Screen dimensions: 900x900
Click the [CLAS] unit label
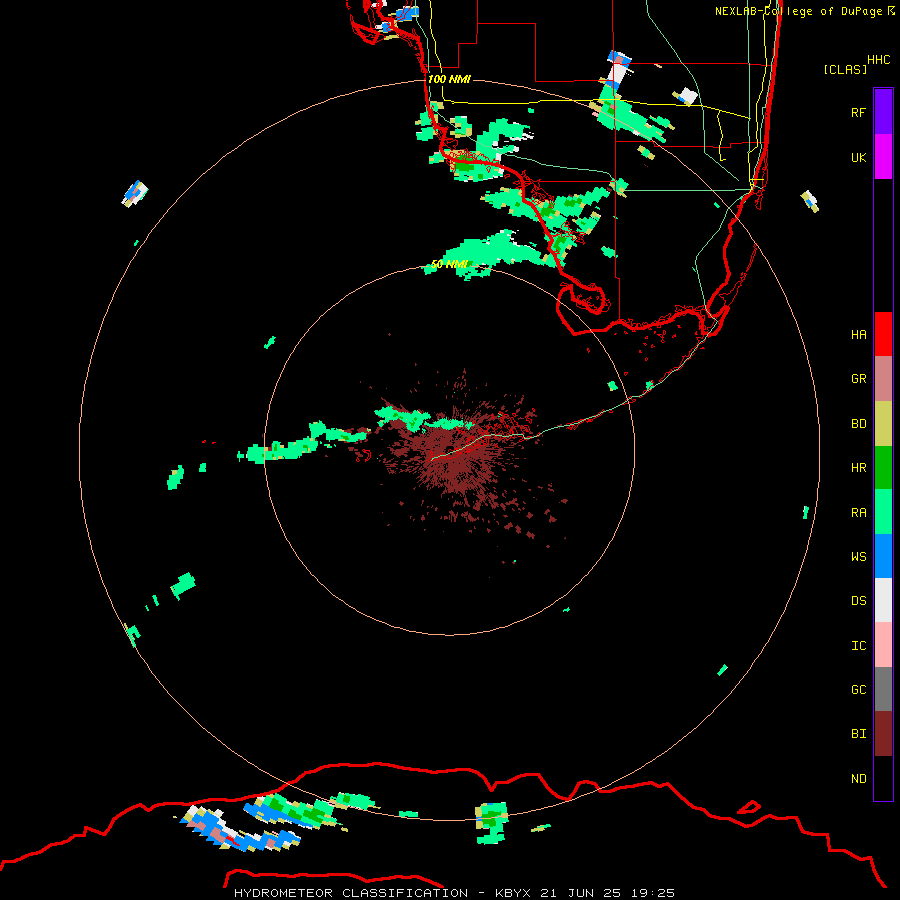(x=845, y=69)
